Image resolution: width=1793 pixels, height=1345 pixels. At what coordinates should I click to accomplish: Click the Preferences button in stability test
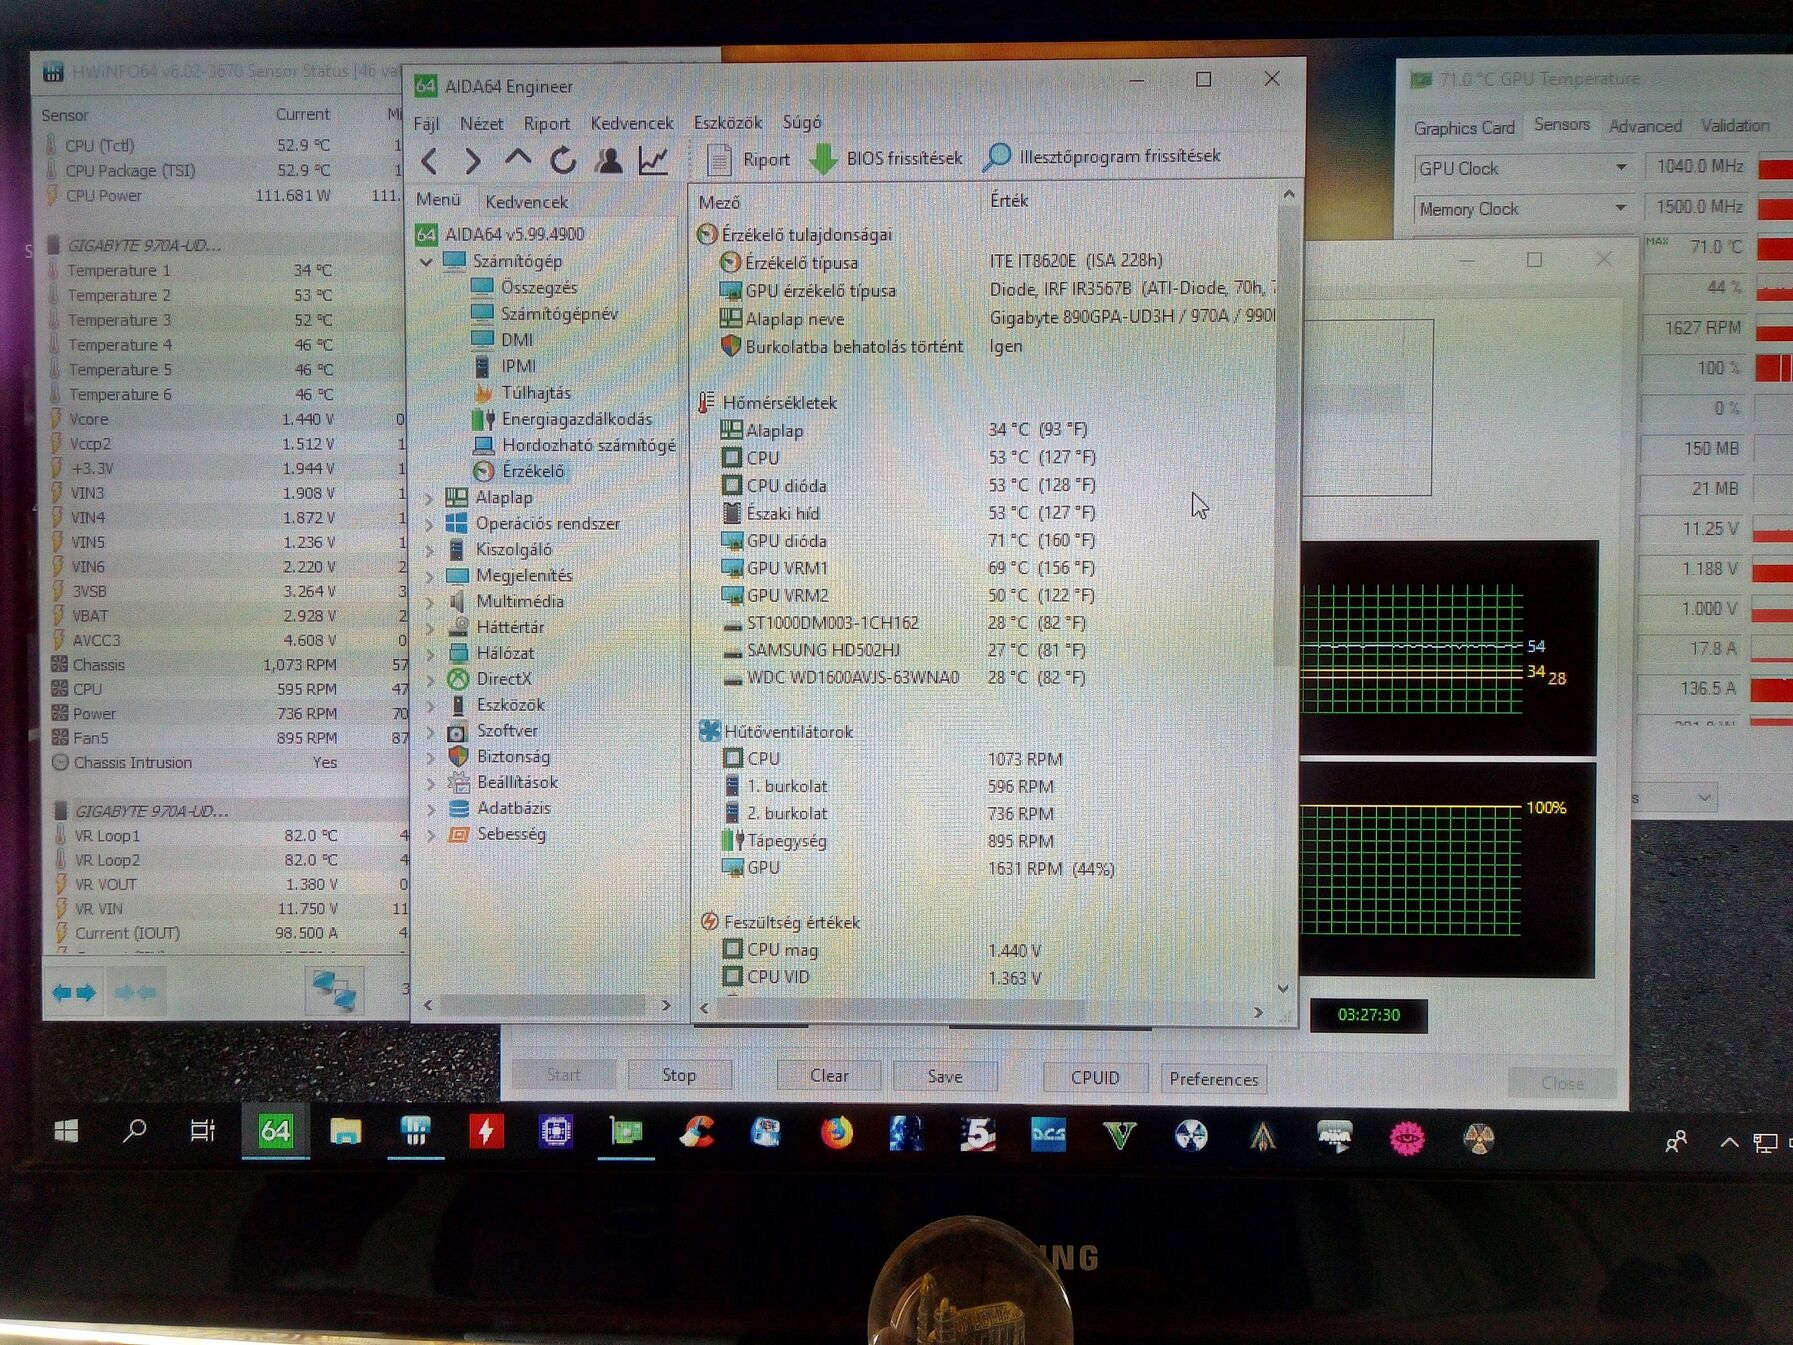coord(1213,1079)
